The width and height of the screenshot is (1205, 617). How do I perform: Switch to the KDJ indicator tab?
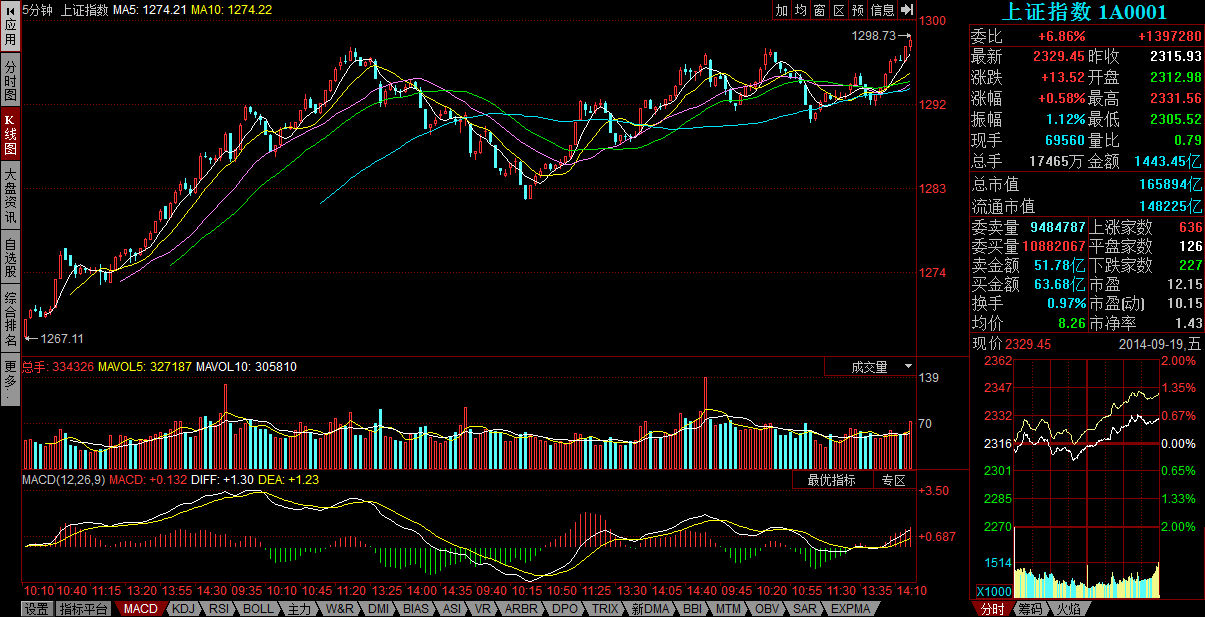tap(183, 608)
